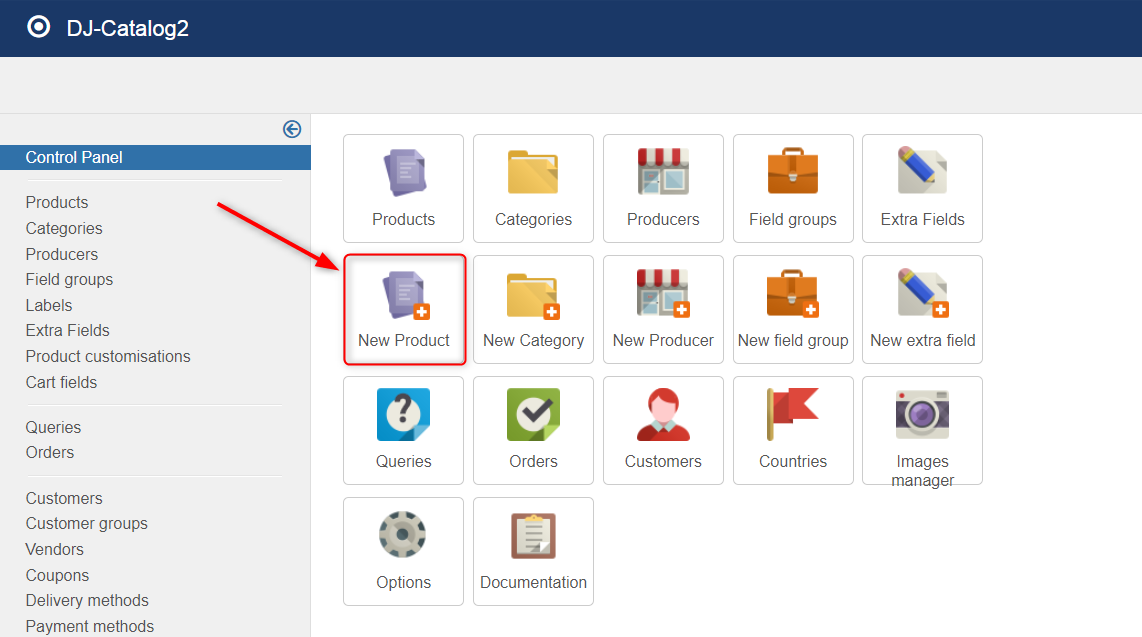Open Payment methods sidebar link
This screenshot has height=637, width=1142.
tap(90, 626)
